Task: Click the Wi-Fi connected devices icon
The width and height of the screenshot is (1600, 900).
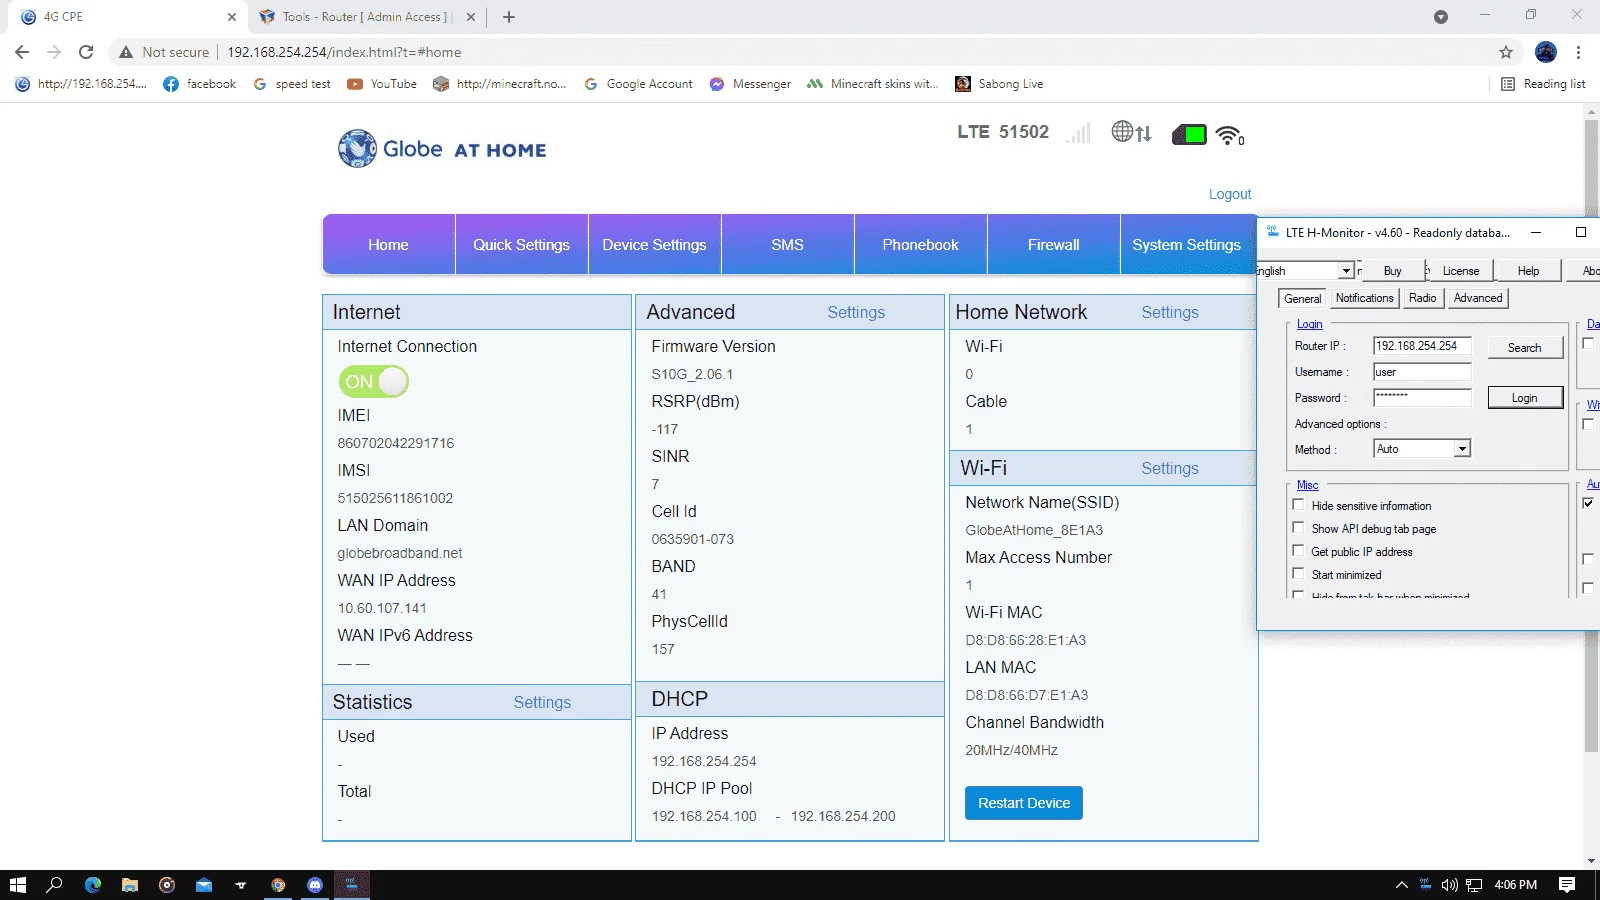Action: 1230,135
